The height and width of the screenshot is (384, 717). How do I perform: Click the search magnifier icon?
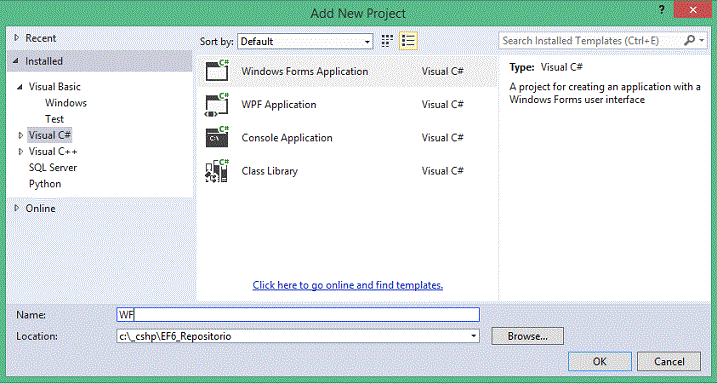click(x=690, y=40)
